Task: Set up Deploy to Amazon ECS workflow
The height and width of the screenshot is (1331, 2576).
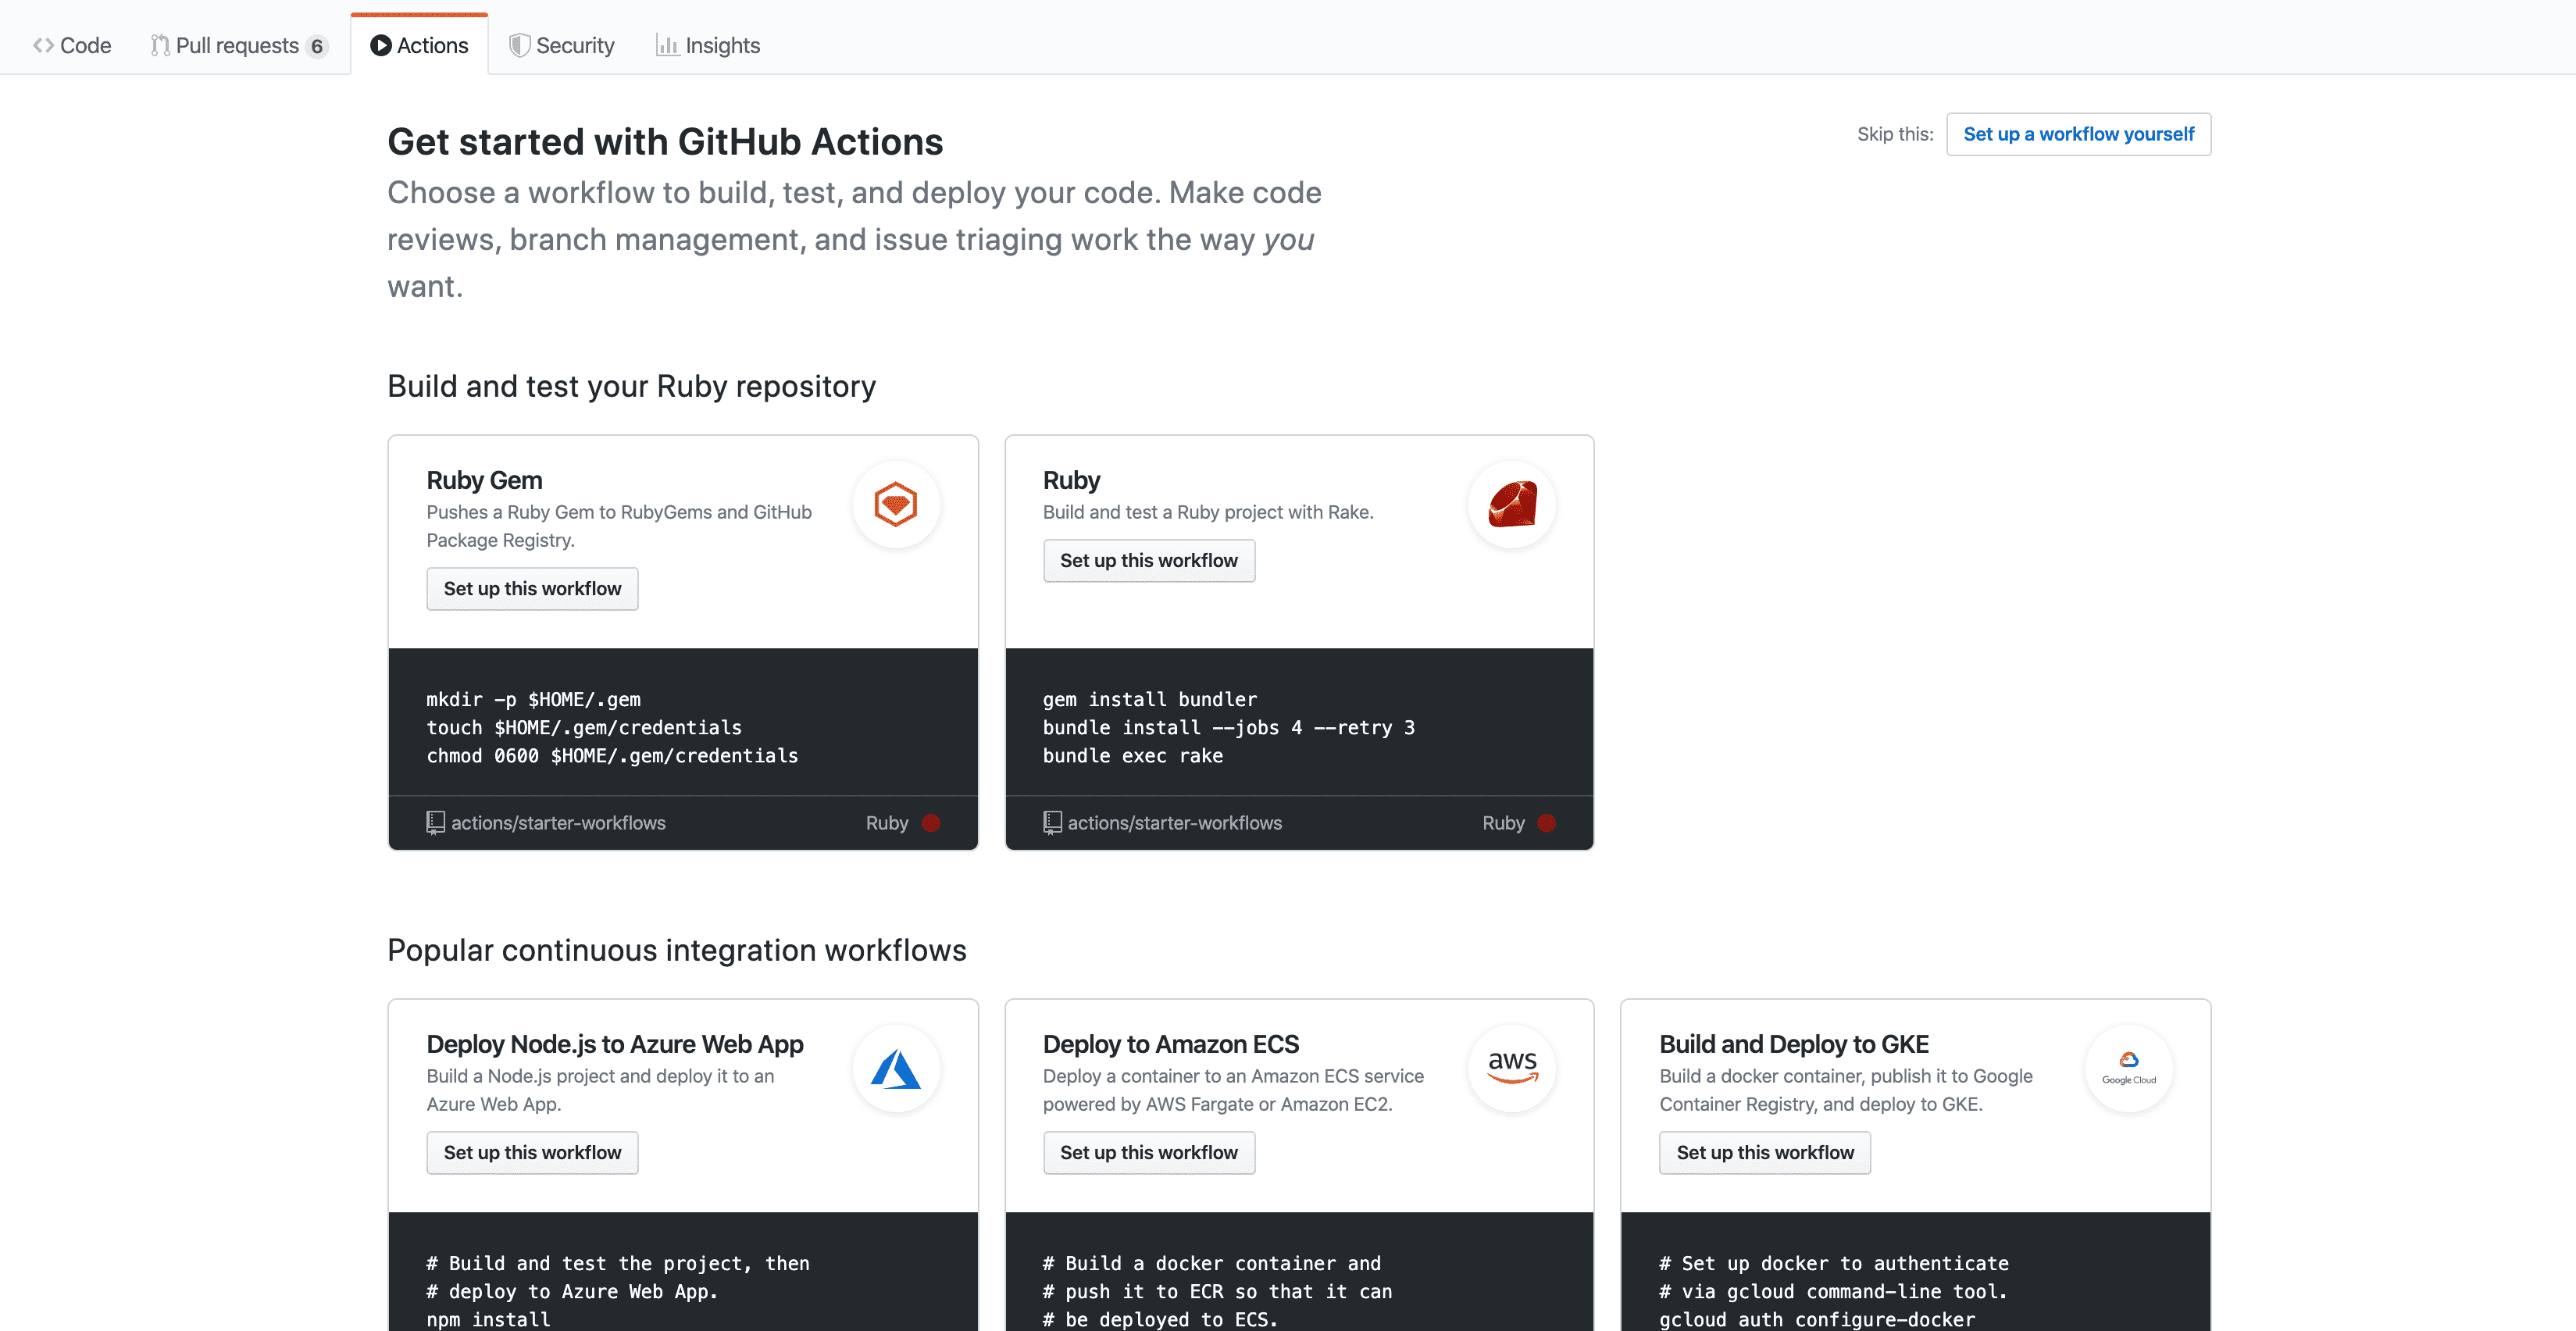Action: click(x=1149, y=1153)
